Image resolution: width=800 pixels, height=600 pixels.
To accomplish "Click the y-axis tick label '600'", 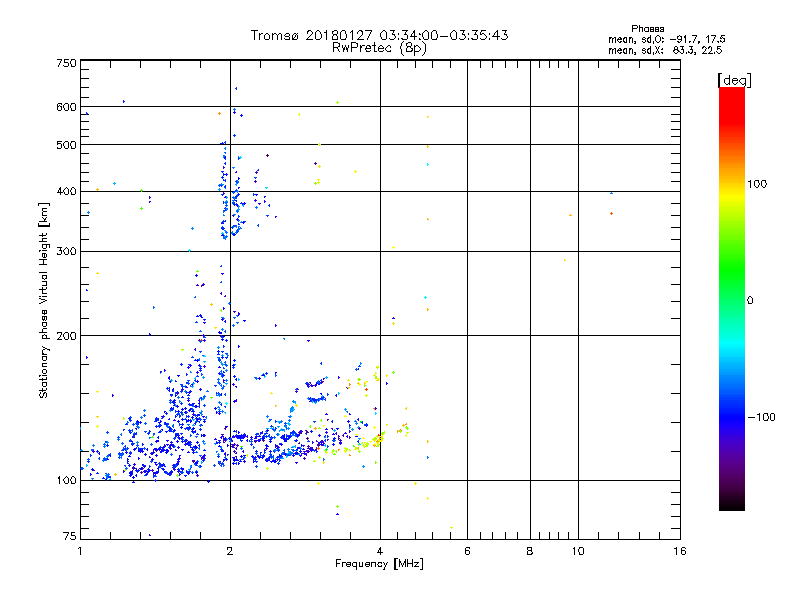I will point(66,107).
